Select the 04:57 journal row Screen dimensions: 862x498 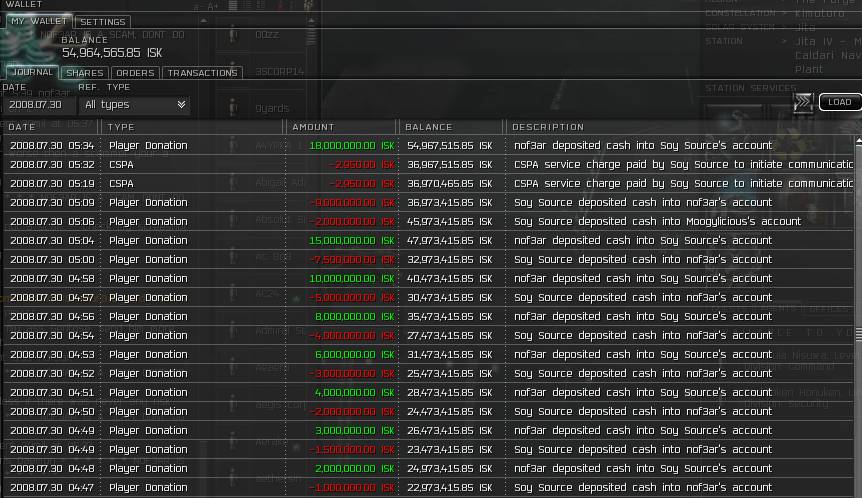coord(428,297)
